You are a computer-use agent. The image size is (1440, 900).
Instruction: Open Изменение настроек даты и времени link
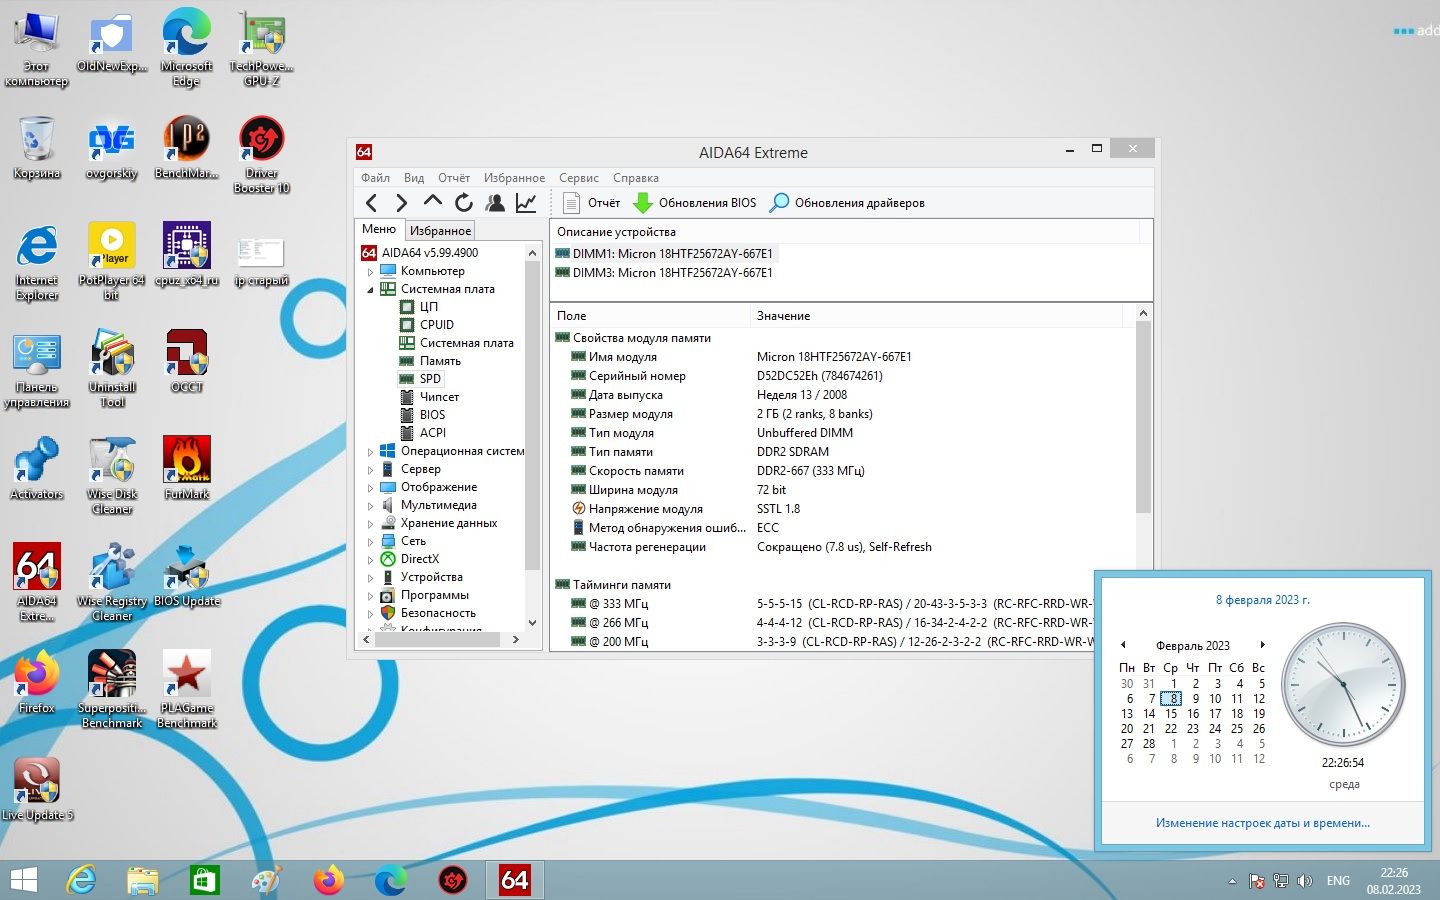(x=1262, y=823)
